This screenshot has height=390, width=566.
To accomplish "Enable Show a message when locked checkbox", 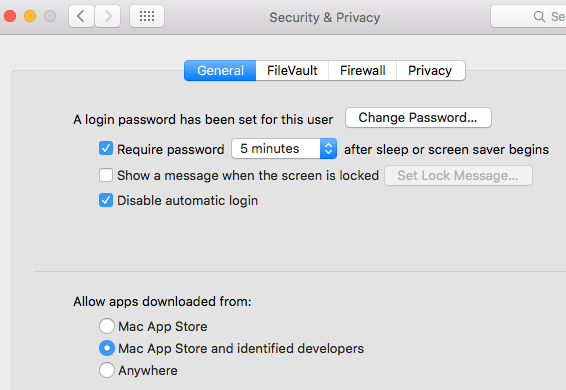I will [x=106, y=175].
